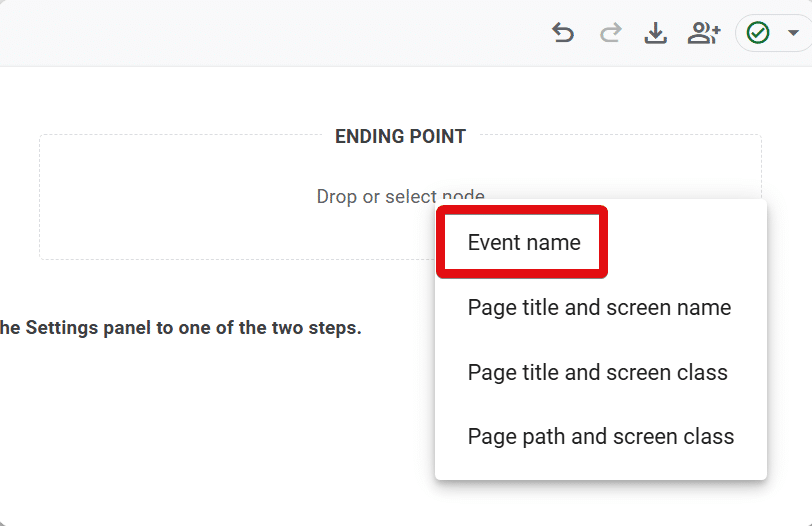The image size is (812, 526).
Task: Click the undo arrow icon
Action: (563, 33)
